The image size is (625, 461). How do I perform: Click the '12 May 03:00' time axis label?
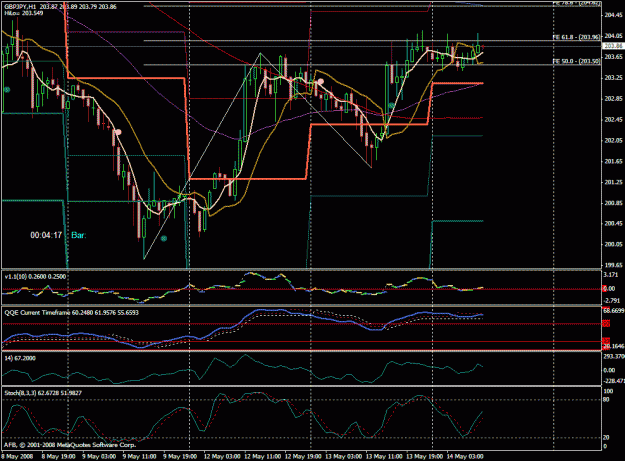tap(222, 456)
